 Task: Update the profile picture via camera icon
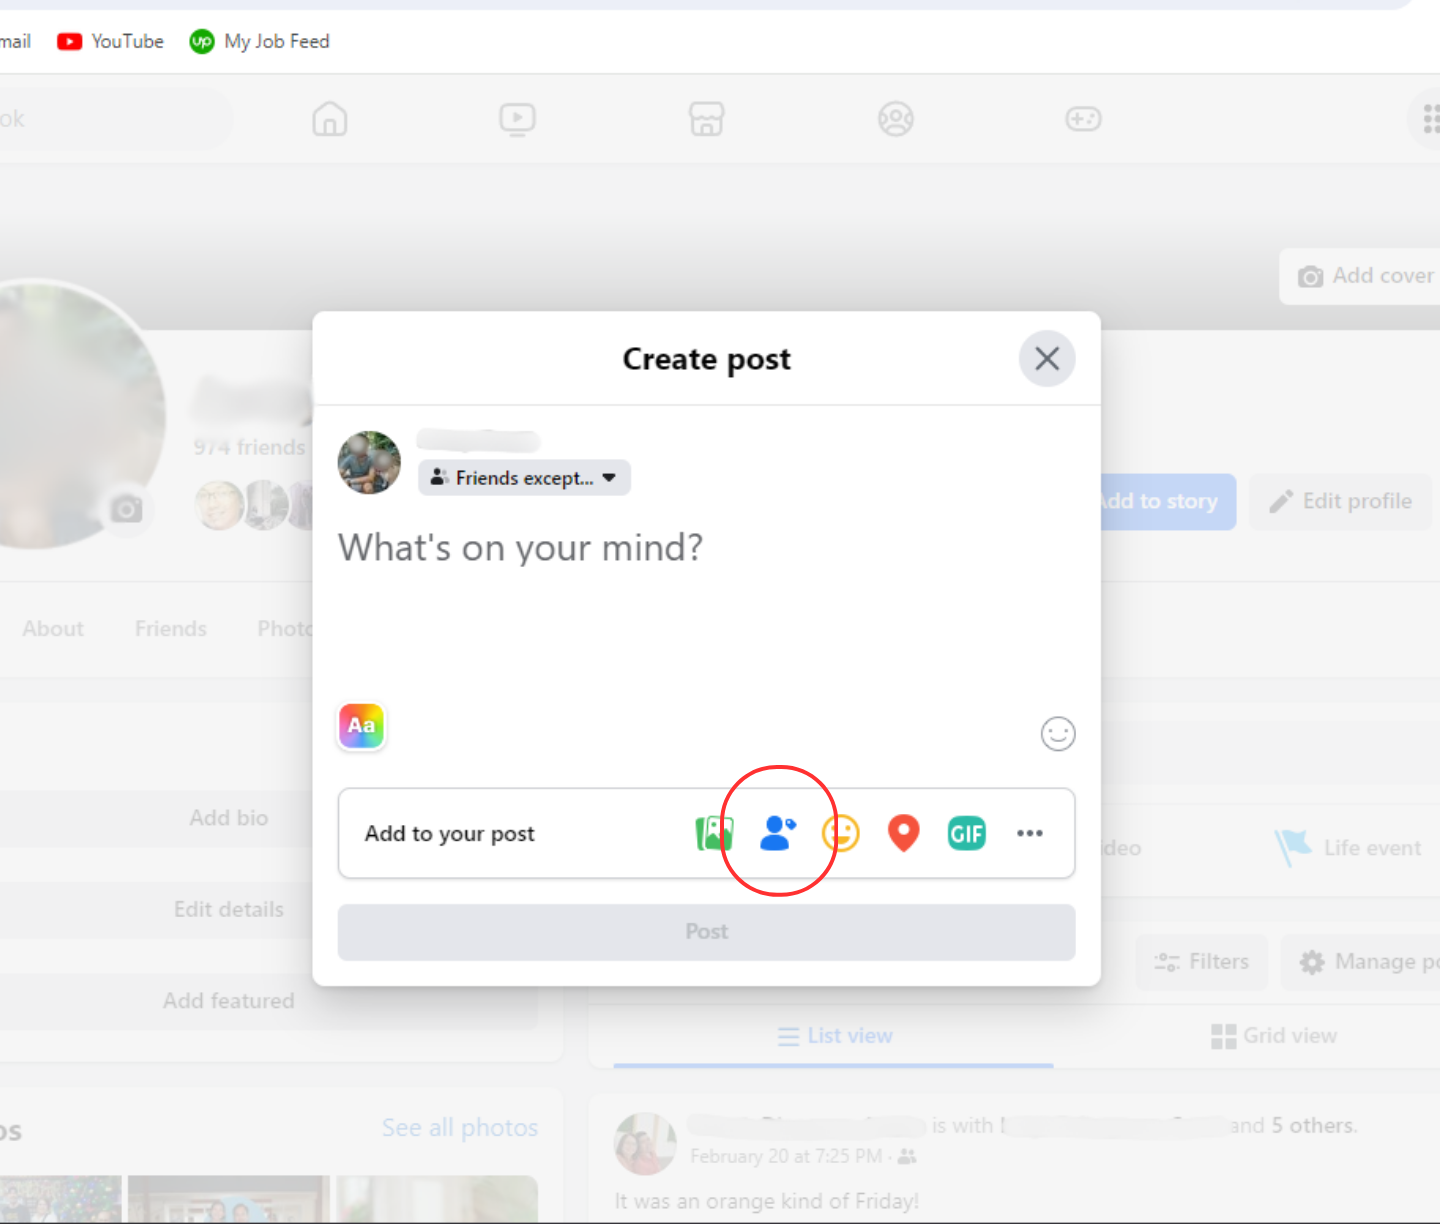(x=126, y=509)
